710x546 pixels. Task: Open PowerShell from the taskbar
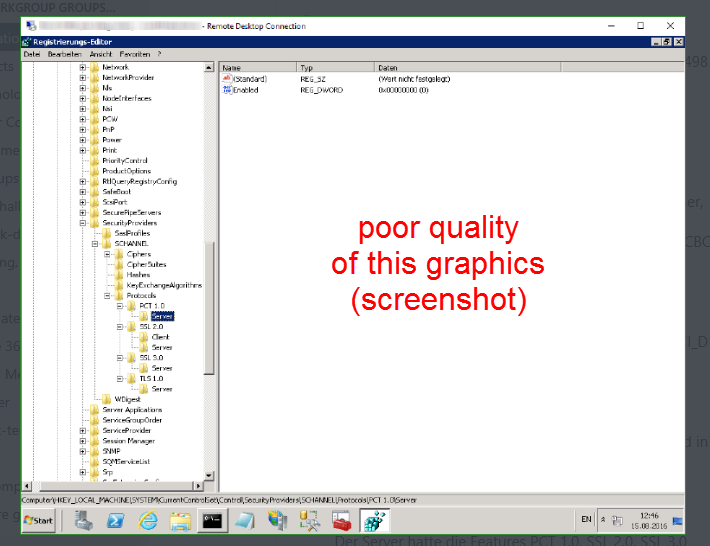116,520
